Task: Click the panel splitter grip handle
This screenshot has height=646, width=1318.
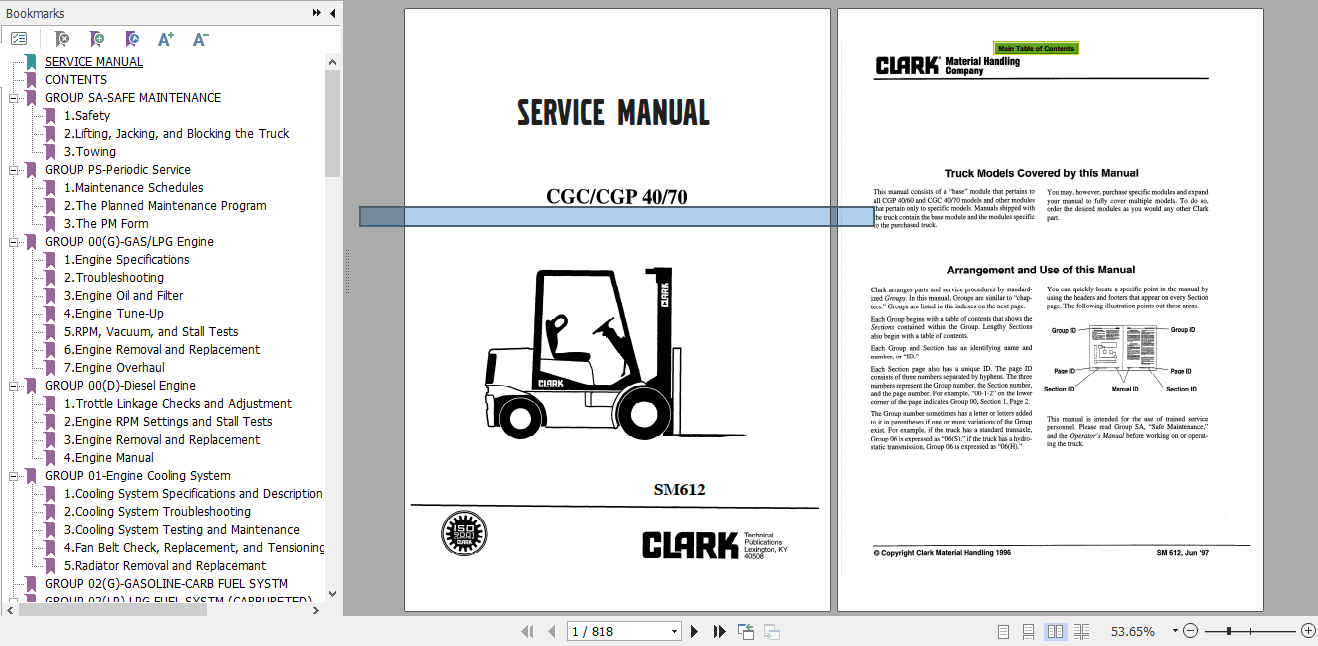Action: coord(347,272)
